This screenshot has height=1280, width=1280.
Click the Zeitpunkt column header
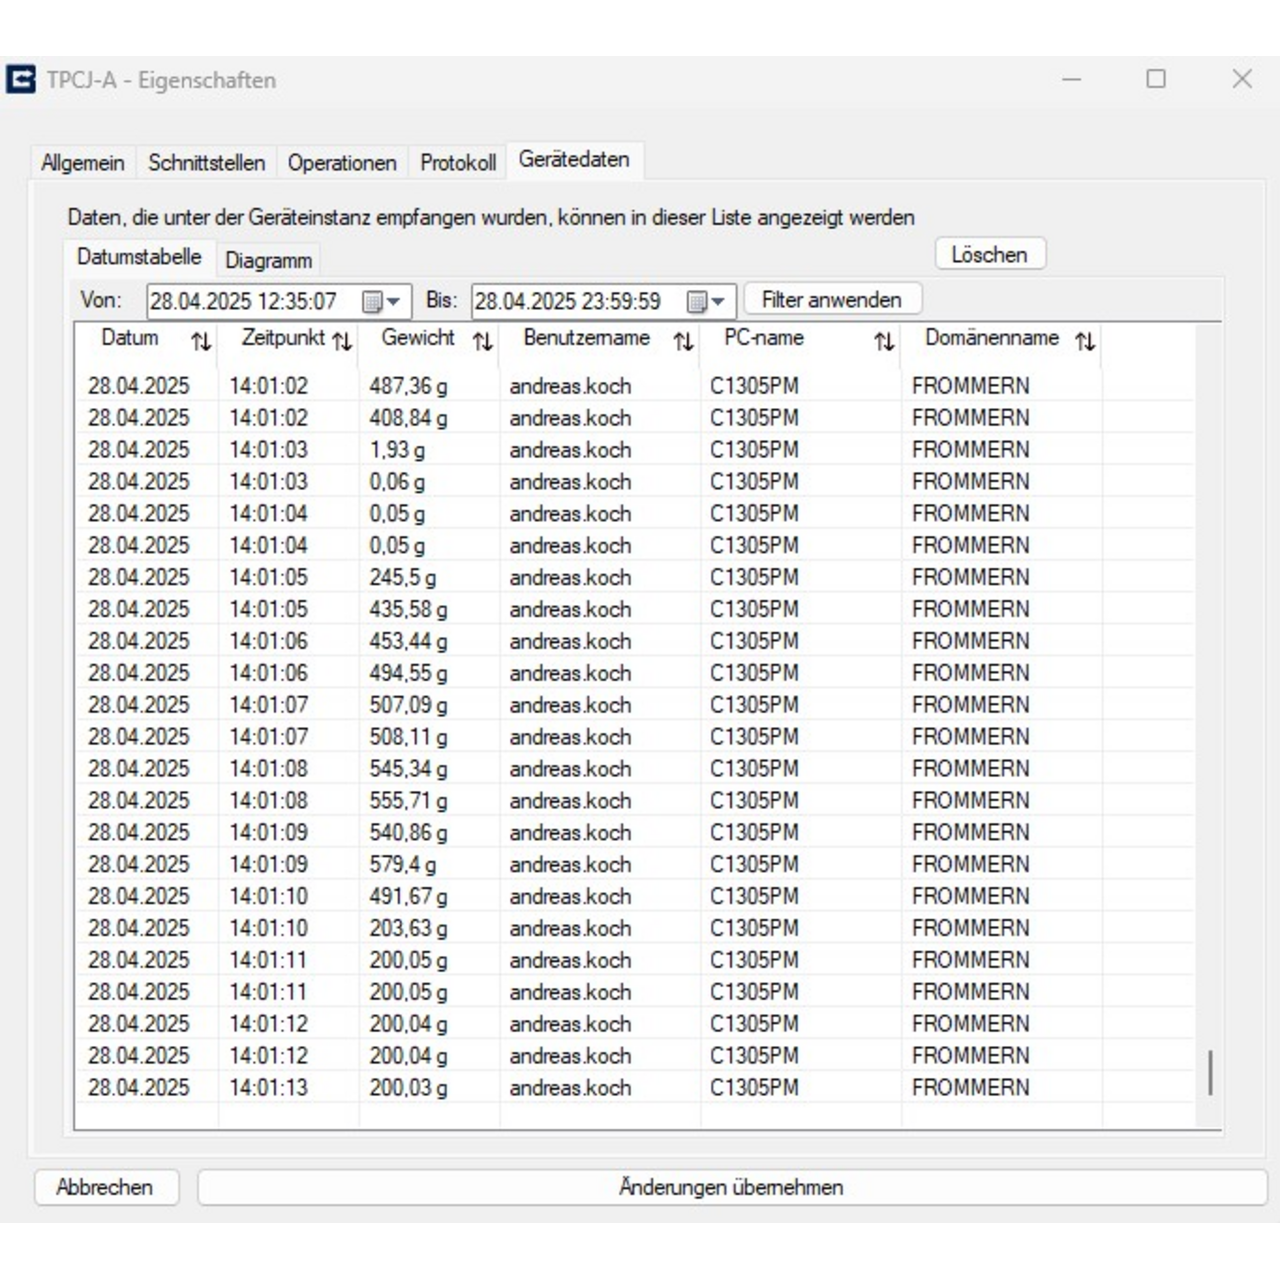pyautogui.click(x=288, y=339)
